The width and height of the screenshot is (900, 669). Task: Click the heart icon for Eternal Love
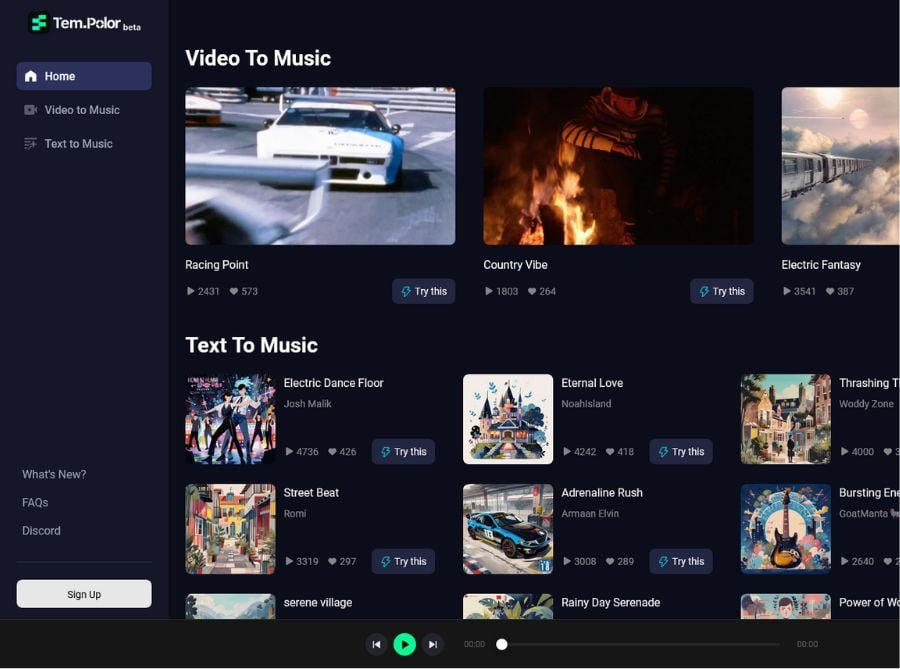(x=610, y=452)
